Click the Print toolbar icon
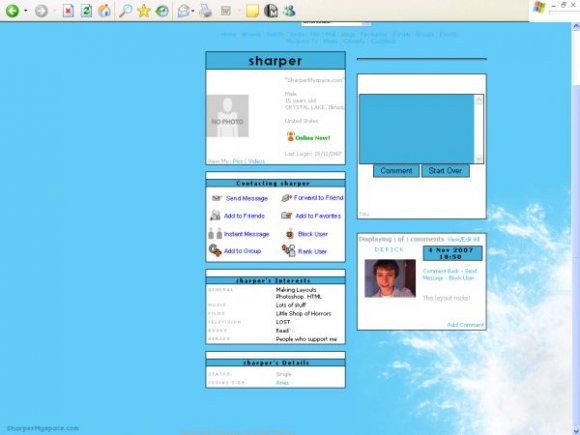 pyautogui.click(x=206, y=11)
